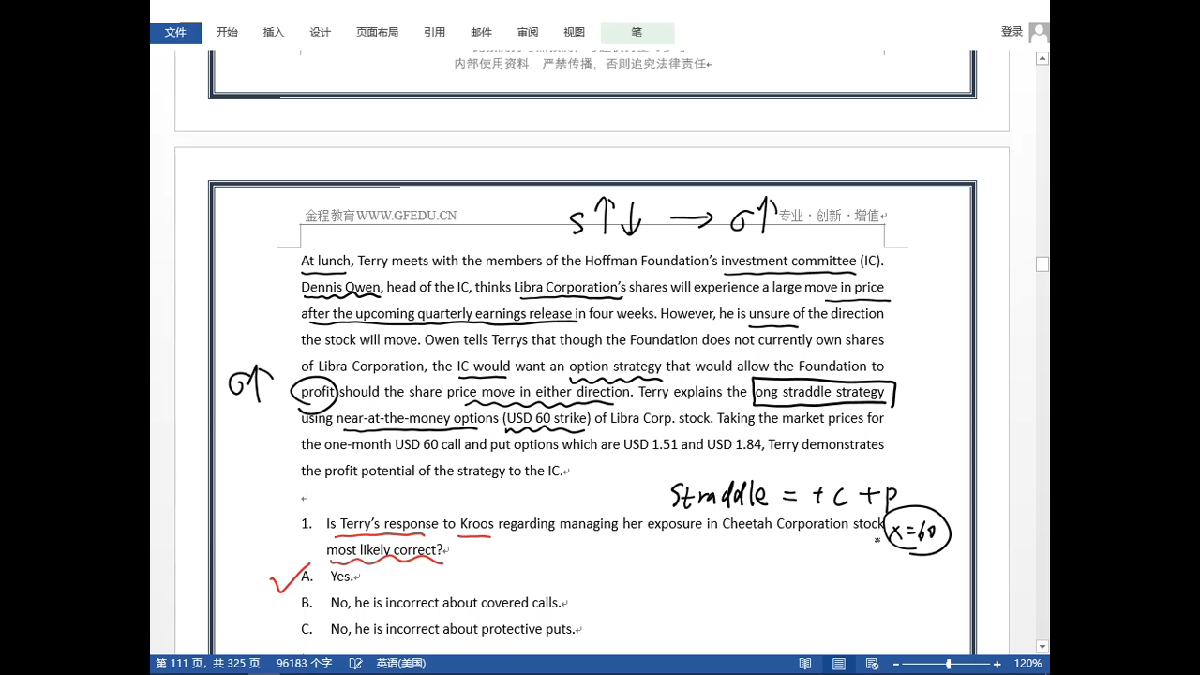Open the 邮件 (Mailings) tab

pyautogui.click(x=481, y=32)
